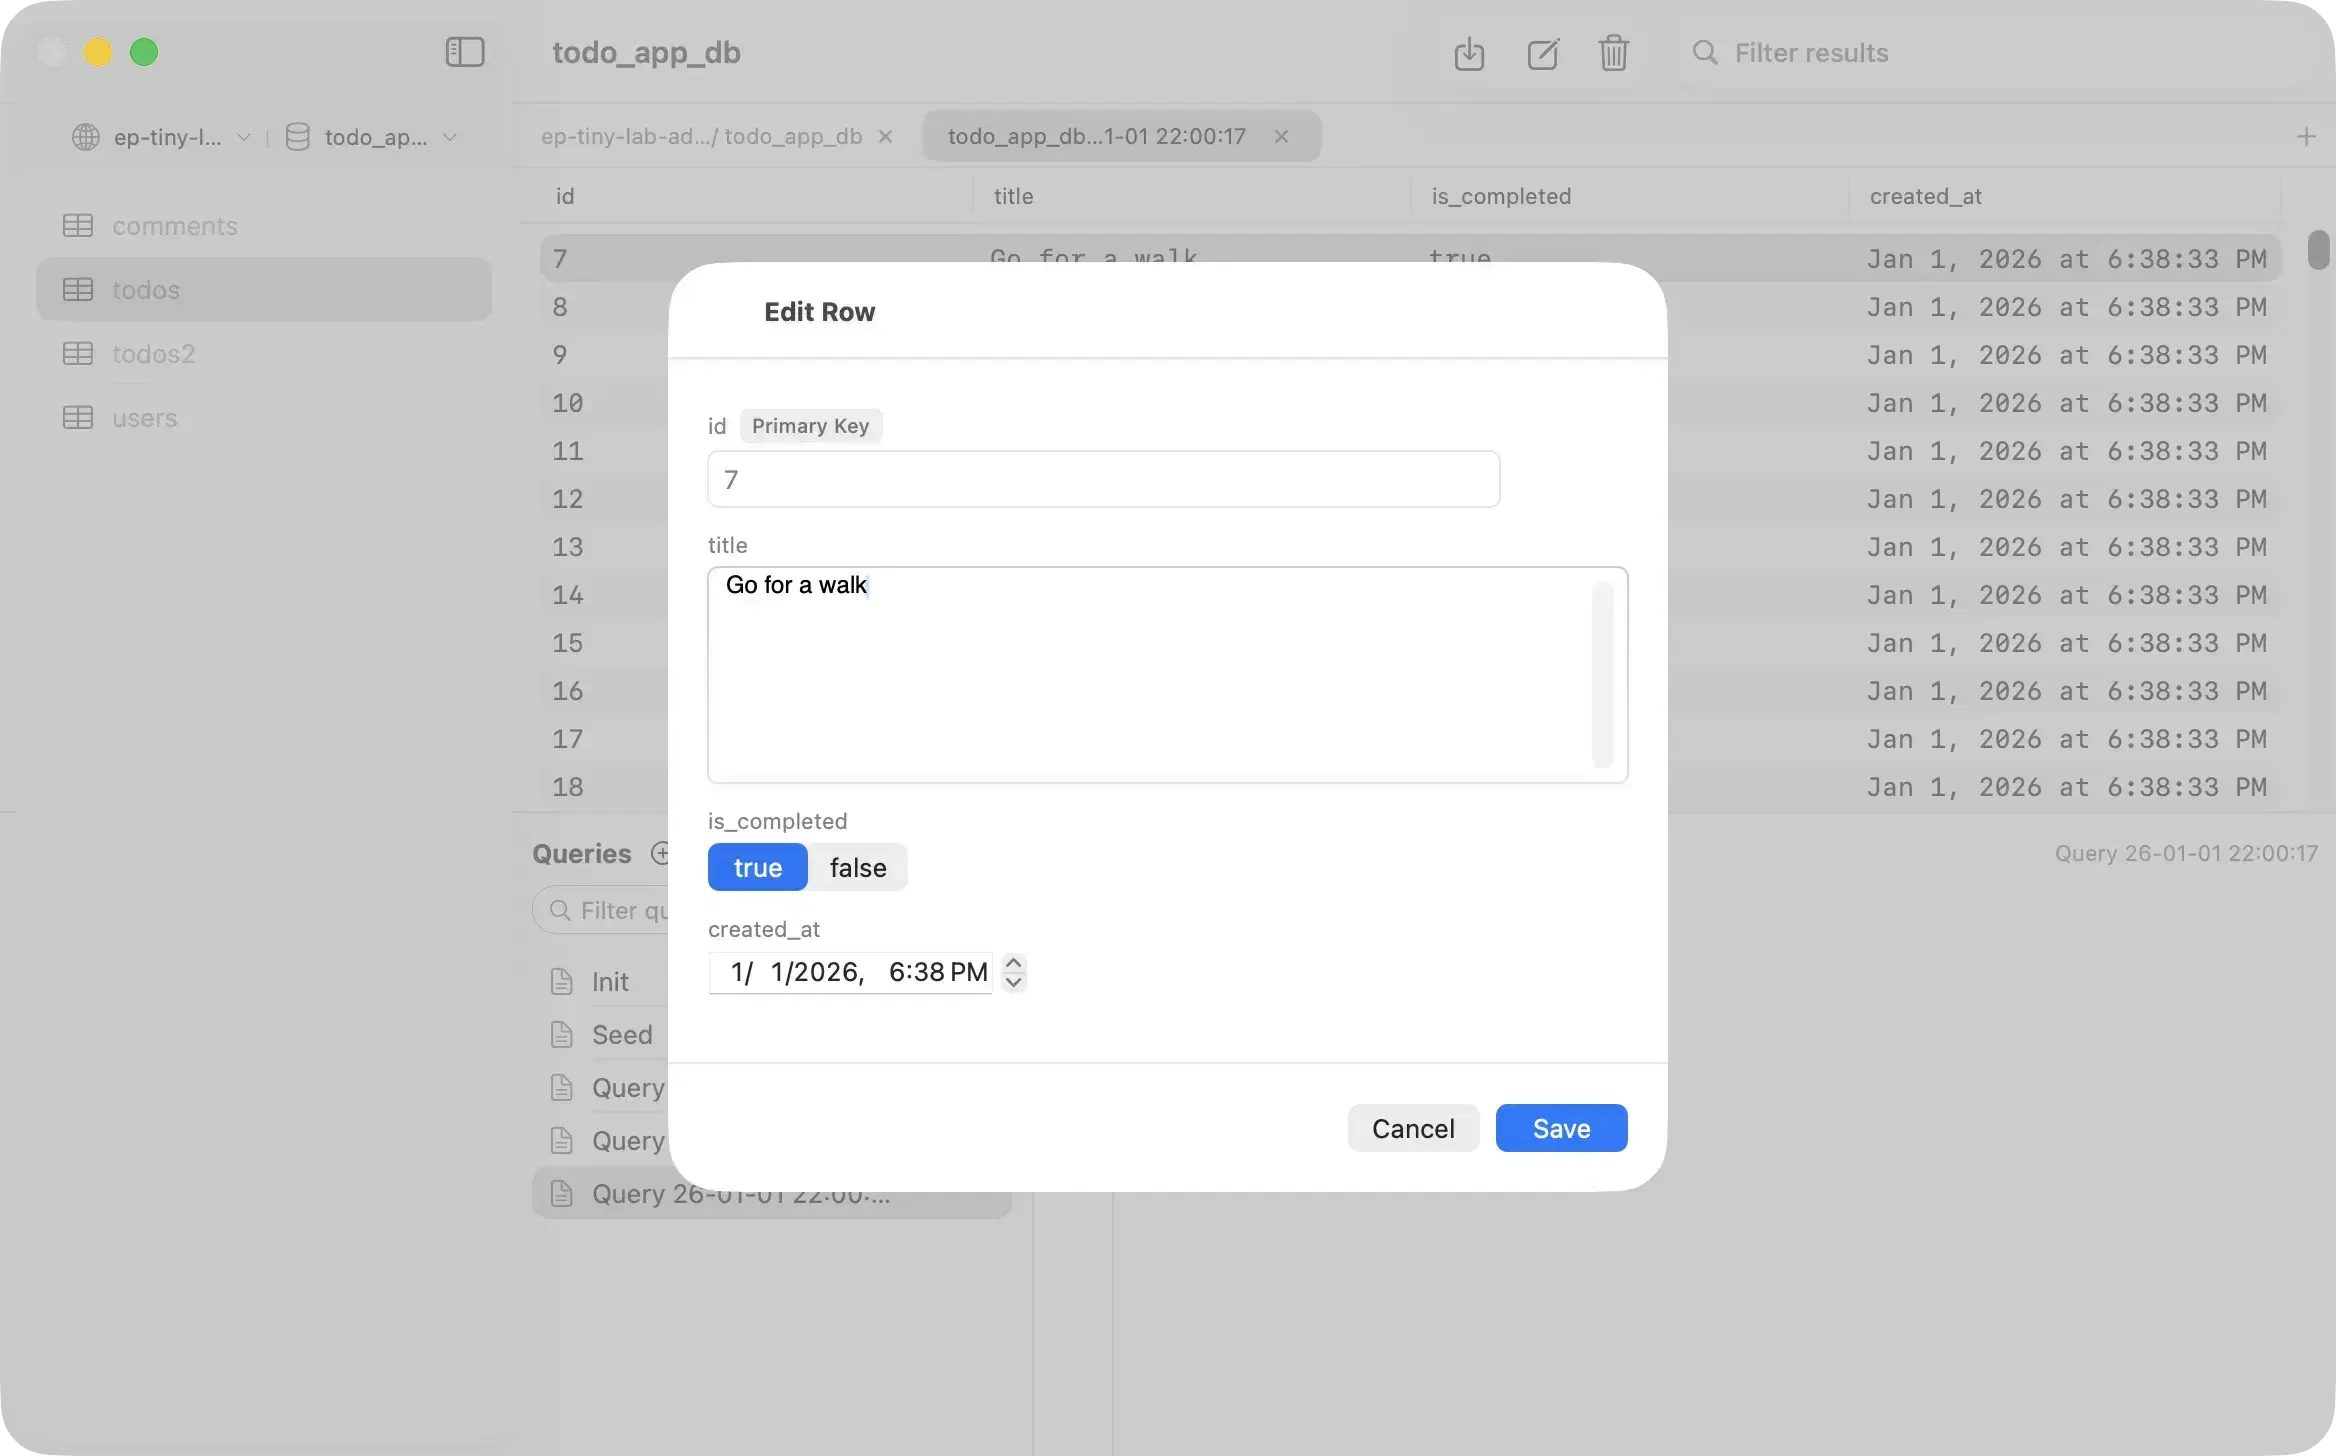The width and height of the screenshot is (2336, 1456).
Task: Click the trash delete icon in toolbar
Action: coord(1613,53)
